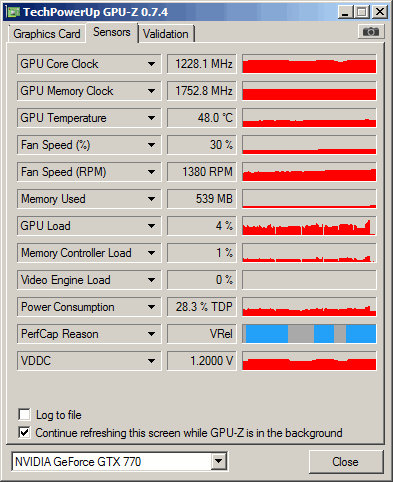393x482 pixels.
Task: Click the 1228.1 MHz core clock value
Action: tap(202, 64)
